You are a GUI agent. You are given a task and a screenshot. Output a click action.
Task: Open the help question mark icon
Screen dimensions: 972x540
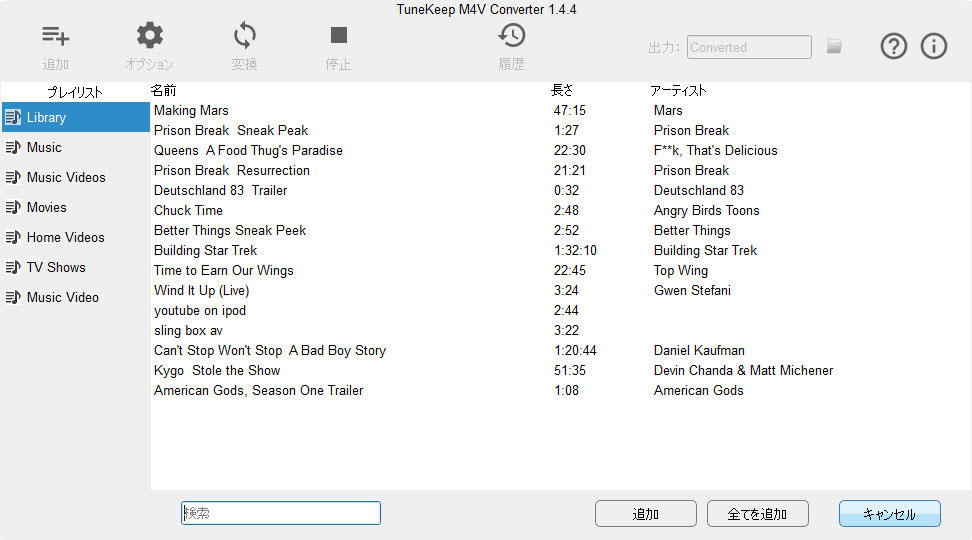[x=893, y=46]
